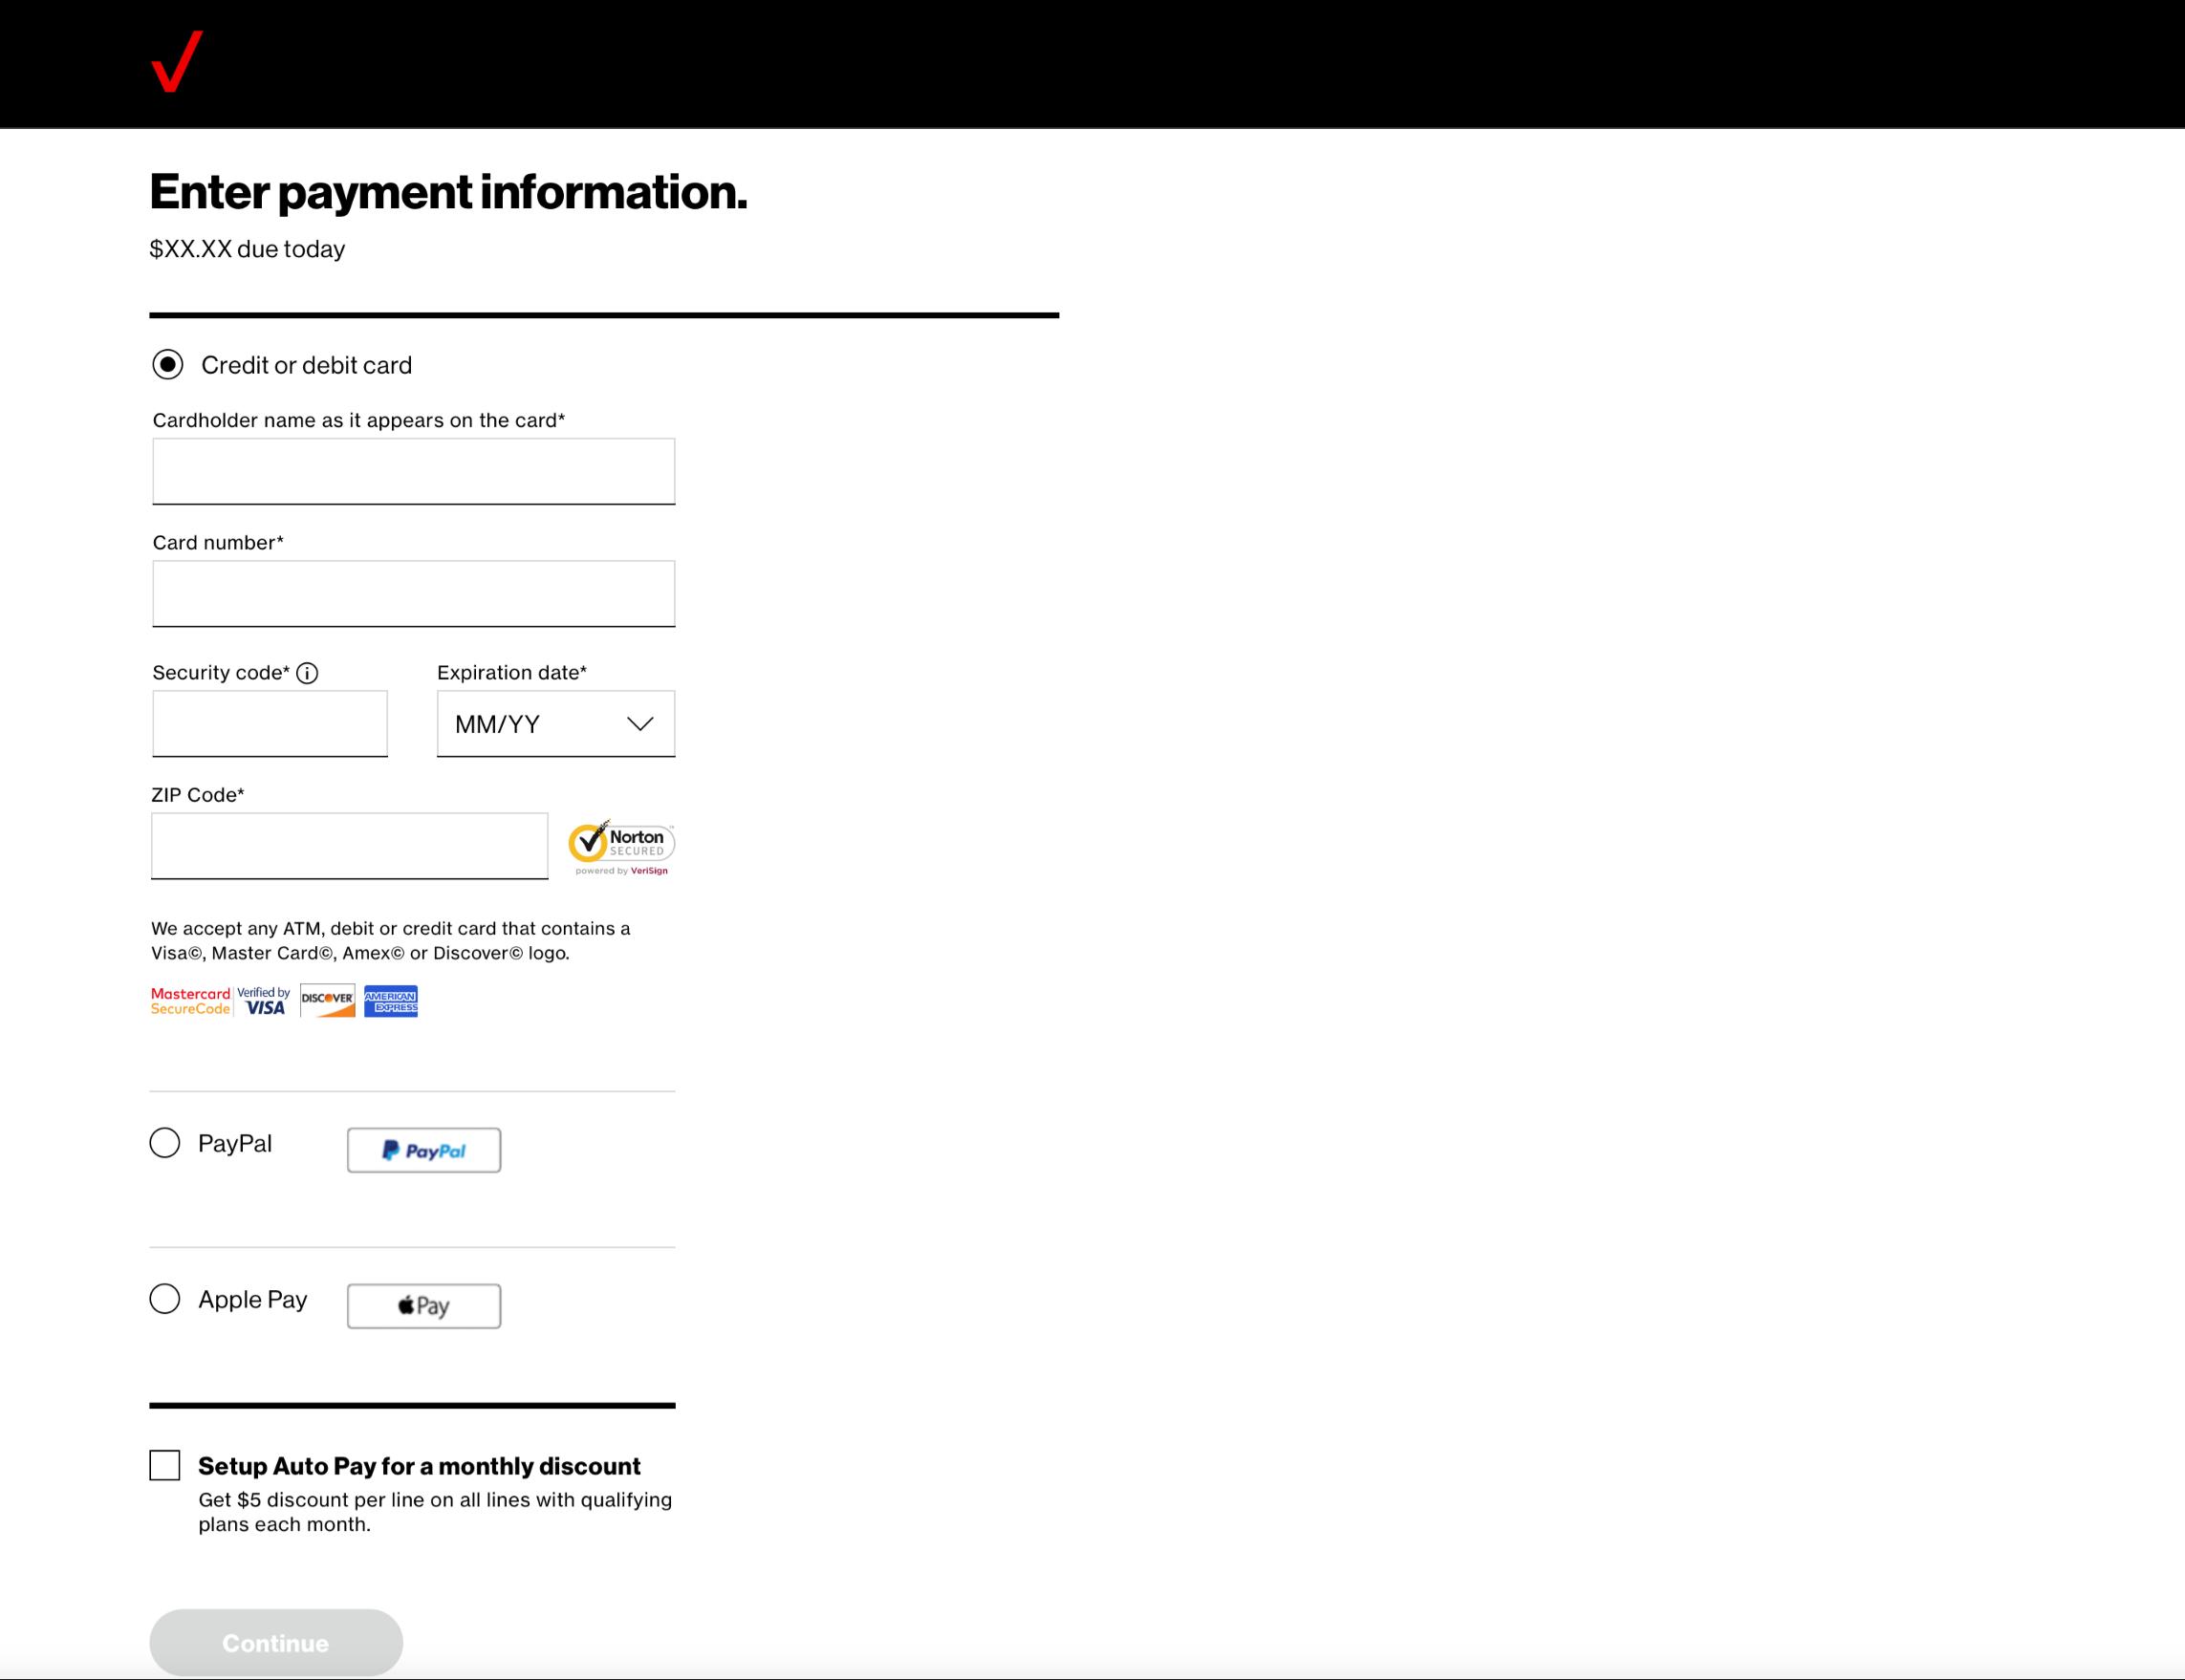Enable Setup Auto Pay checkbox

point(165,1466)
